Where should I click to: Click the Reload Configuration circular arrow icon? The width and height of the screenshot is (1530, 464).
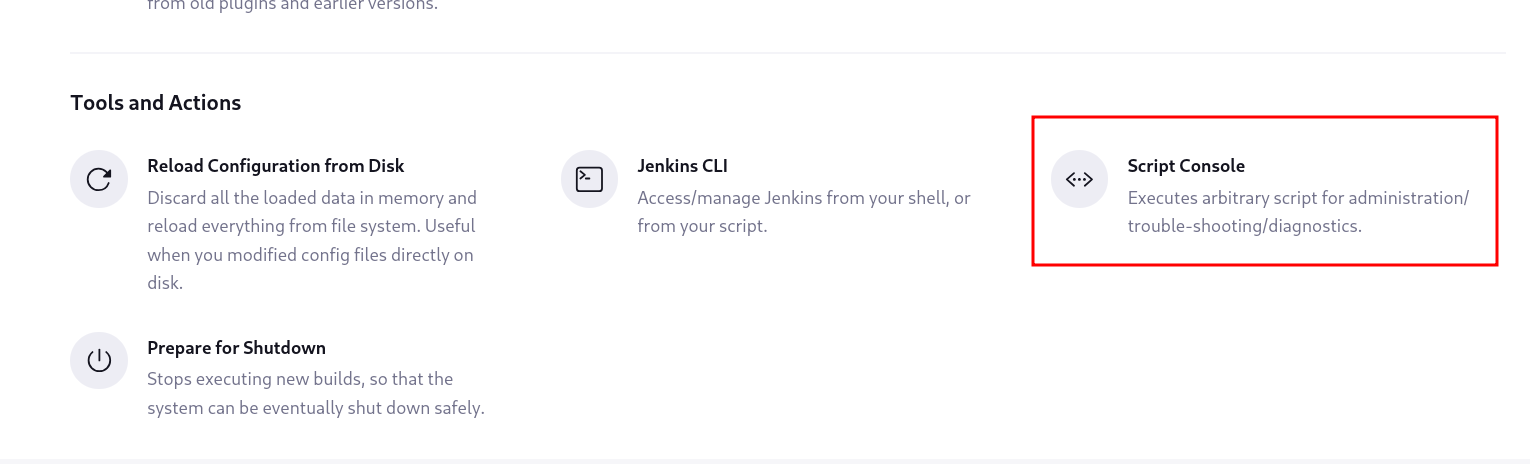(99, 180)
